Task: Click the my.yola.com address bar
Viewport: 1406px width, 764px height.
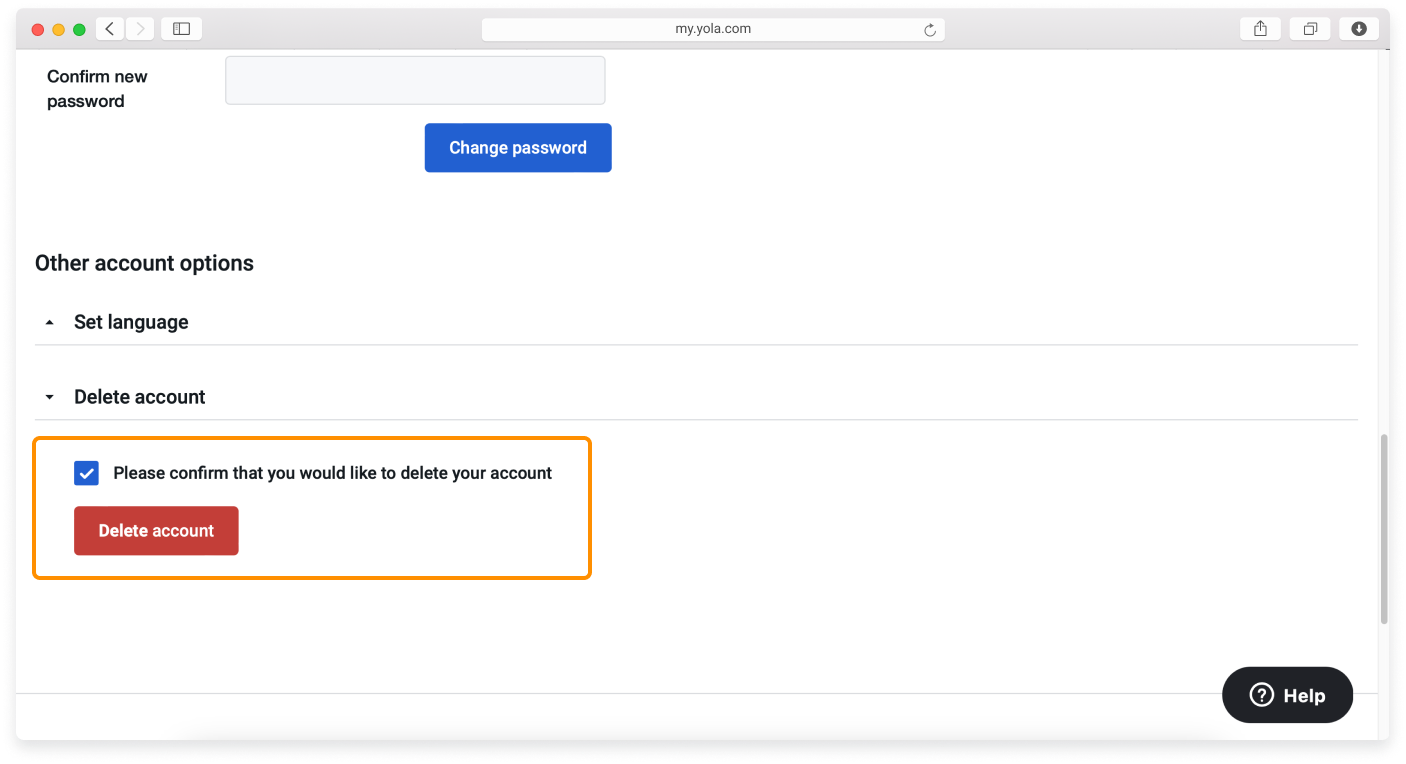Action: click(x=712, y=29)
